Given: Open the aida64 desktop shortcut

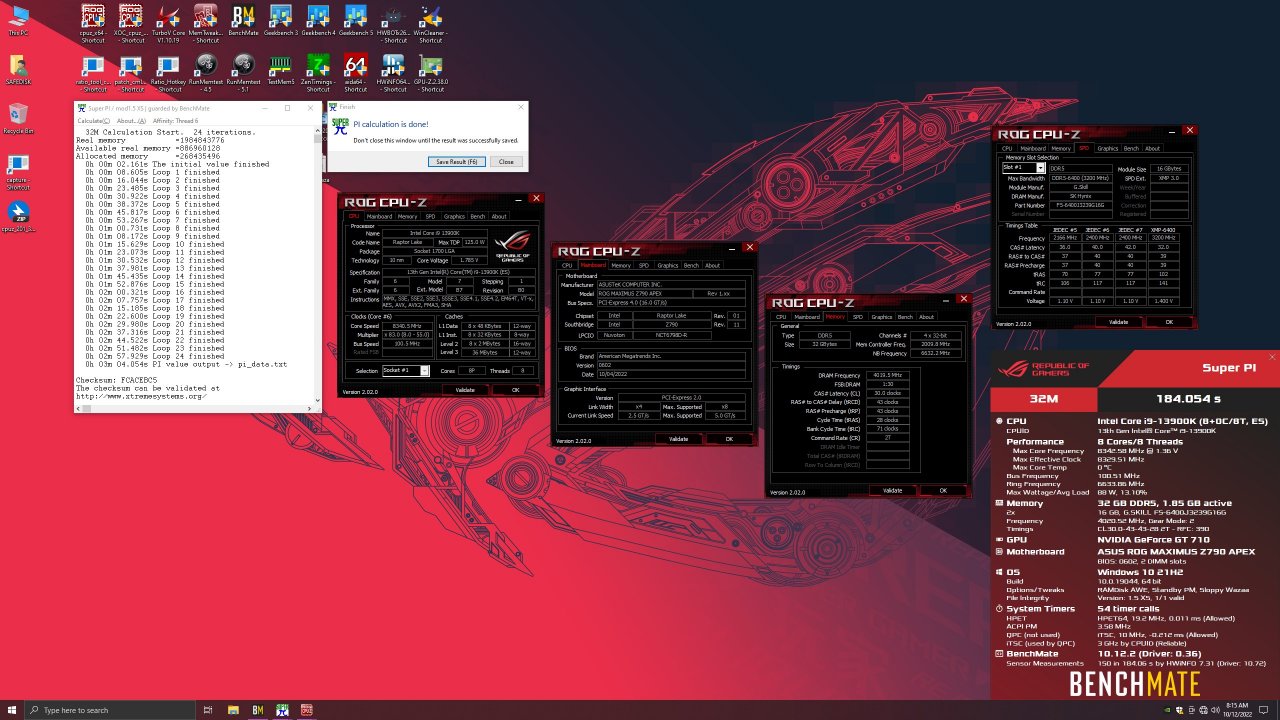Looking at the screenshot, I should coord(356,73).
